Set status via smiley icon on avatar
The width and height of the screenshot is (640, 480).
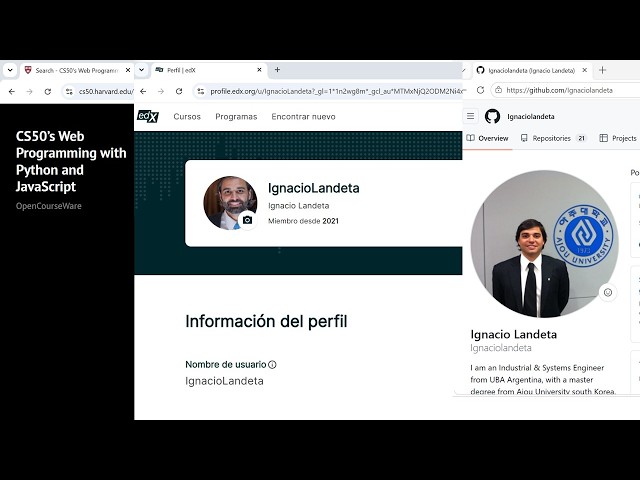tap(608, 292)
